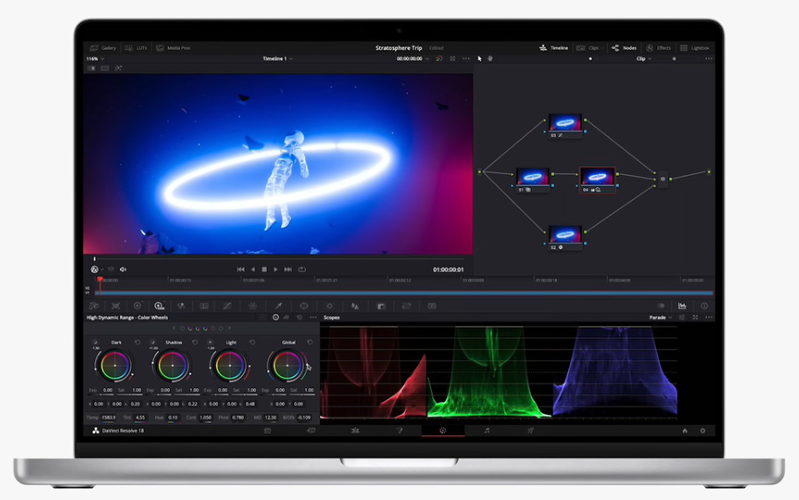The width and height of the screenshot is (799, 500).
Task: Open the Color Warper palette
Action: 253,306
